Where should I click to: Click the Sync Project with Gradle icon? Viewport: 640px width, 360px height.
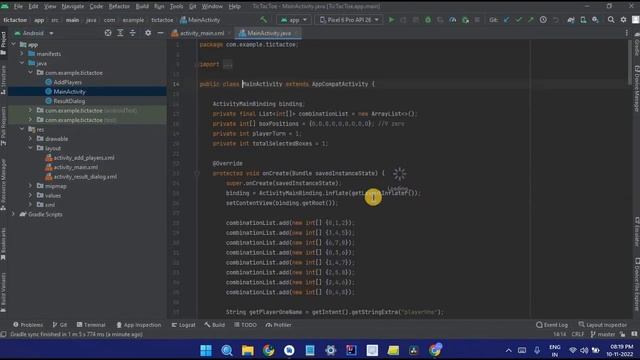pos(571,20)
